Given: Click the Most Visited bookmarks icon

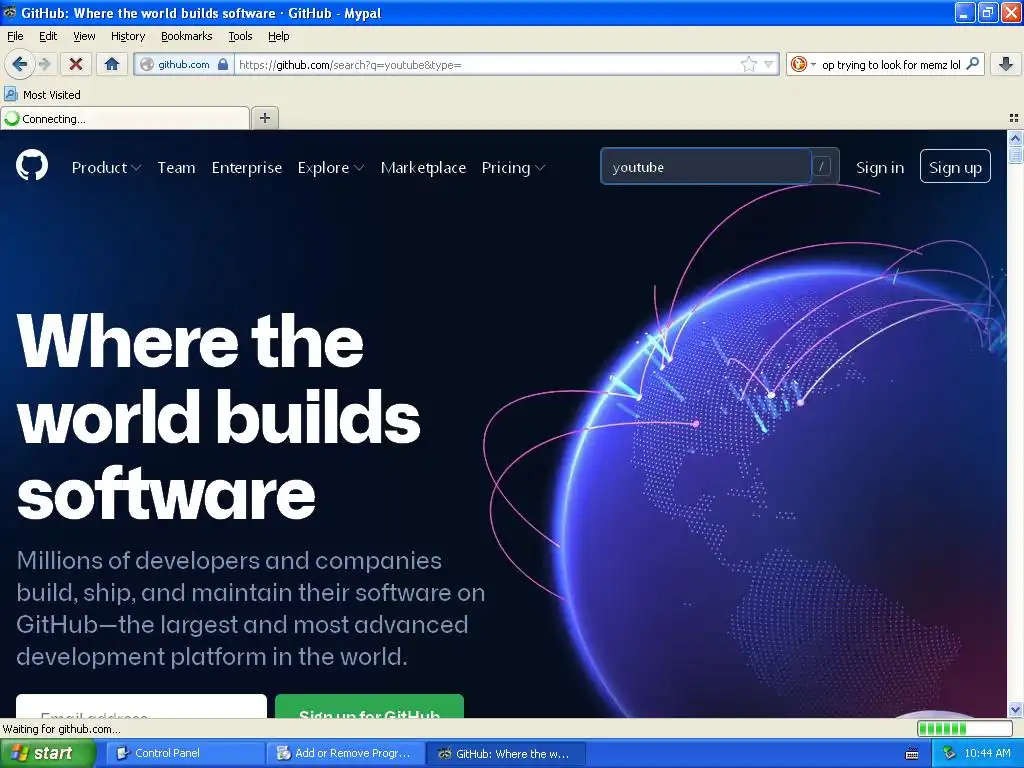Looking at the screenshot, I should [x=10, y=94].
